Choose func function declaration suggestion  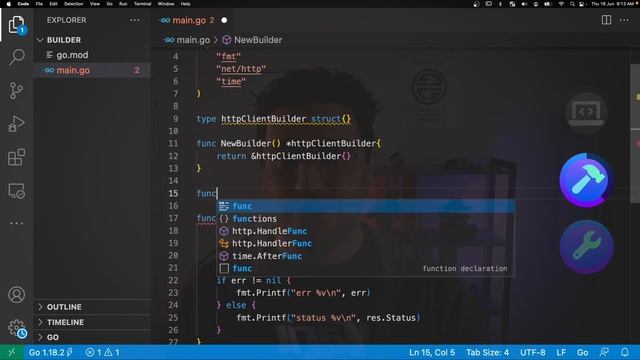coord(365,269)
